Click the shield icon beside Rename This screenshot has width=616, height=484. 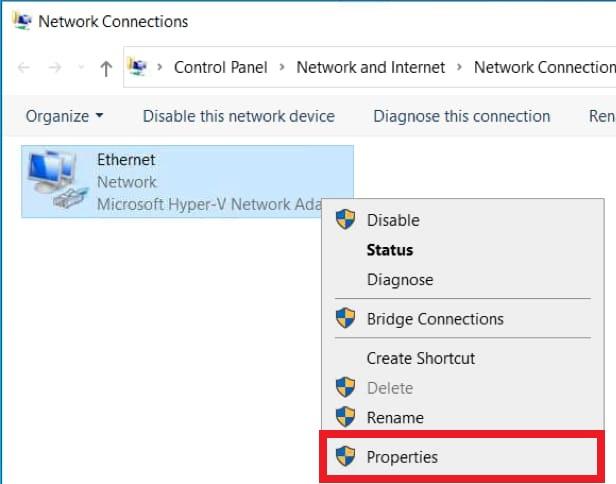pyautogui.click(x=345, y=417)
